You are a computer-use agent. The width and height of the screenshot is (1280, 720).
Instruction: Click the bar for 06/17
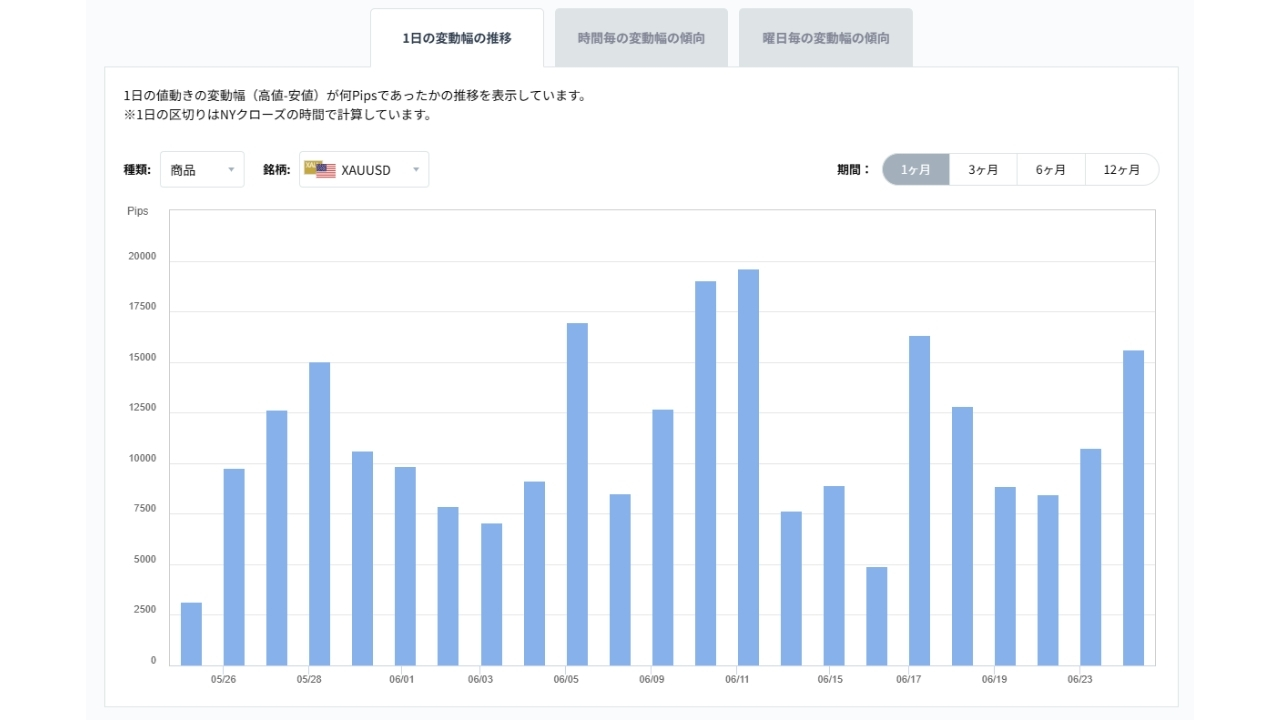pyautogui.click(x=919, y=501)
